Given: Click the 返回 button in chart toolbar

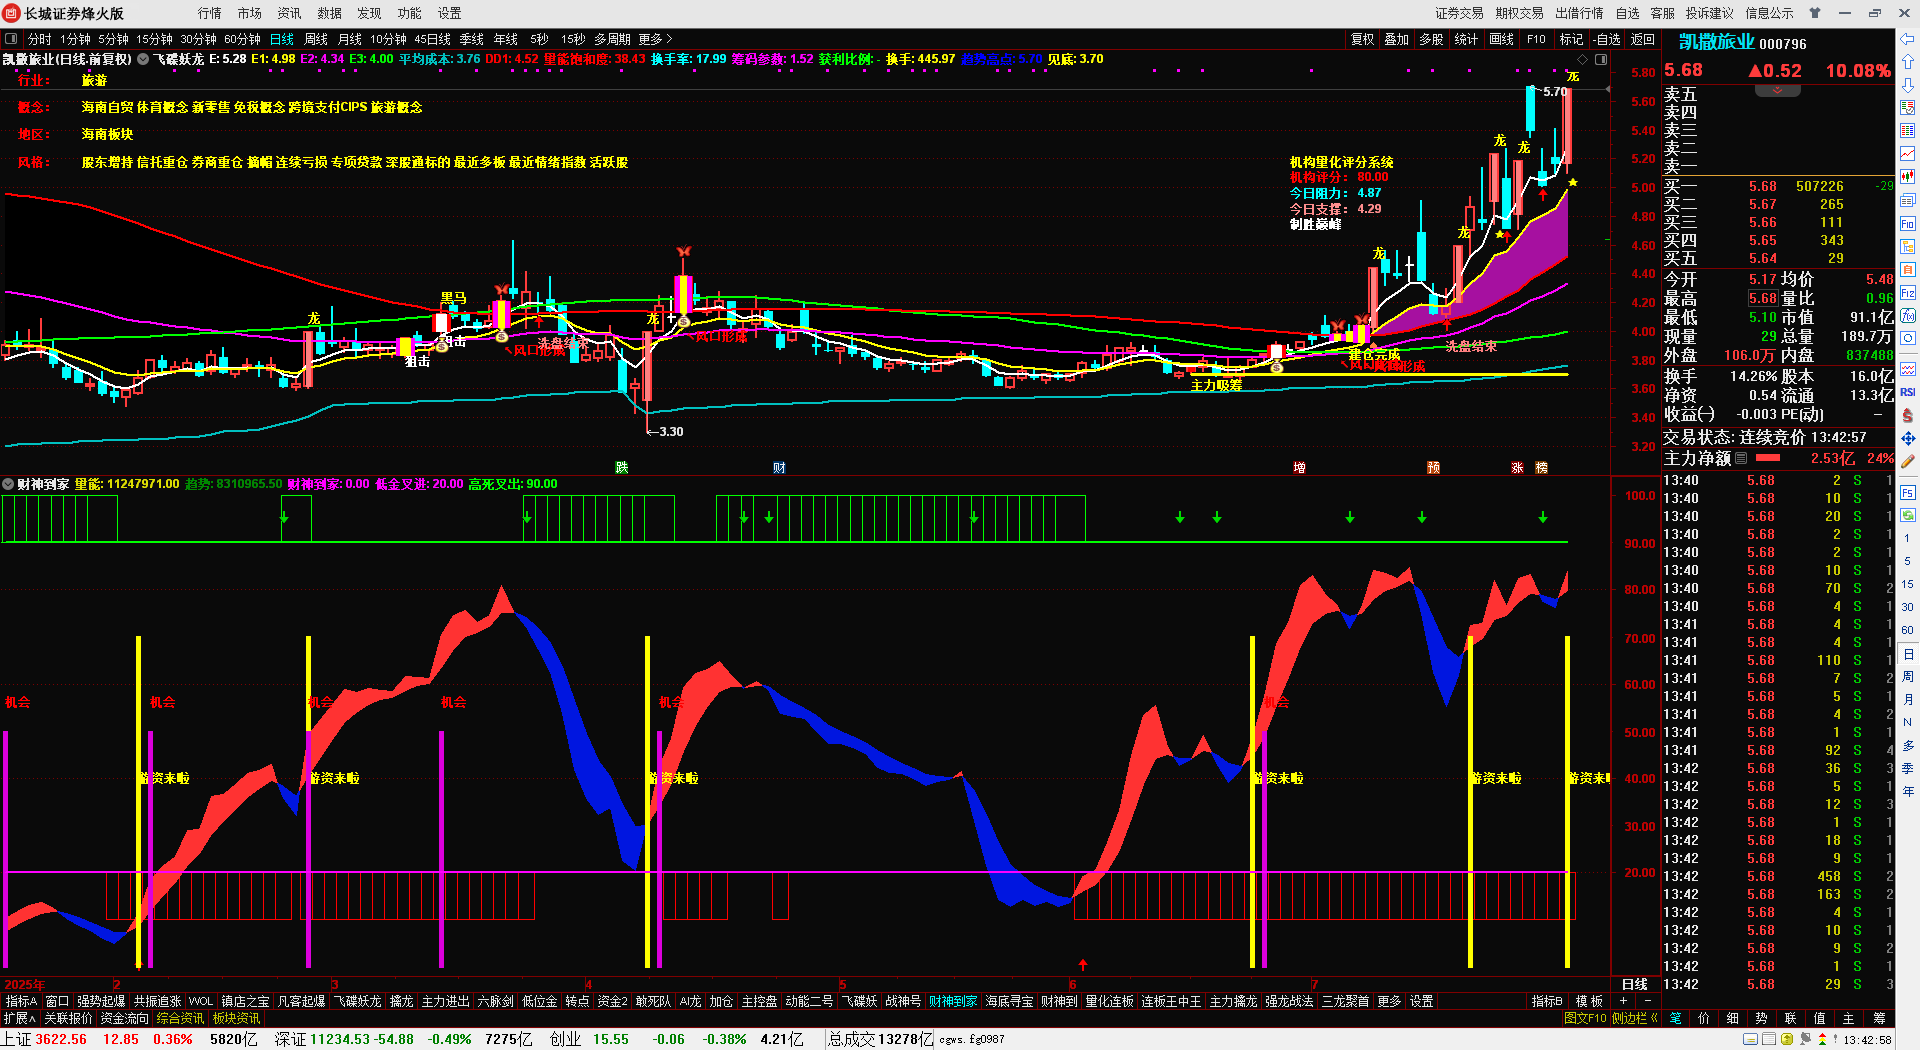Looking at the screenshot, I should pyautogui.click(x=1643, y=39).
